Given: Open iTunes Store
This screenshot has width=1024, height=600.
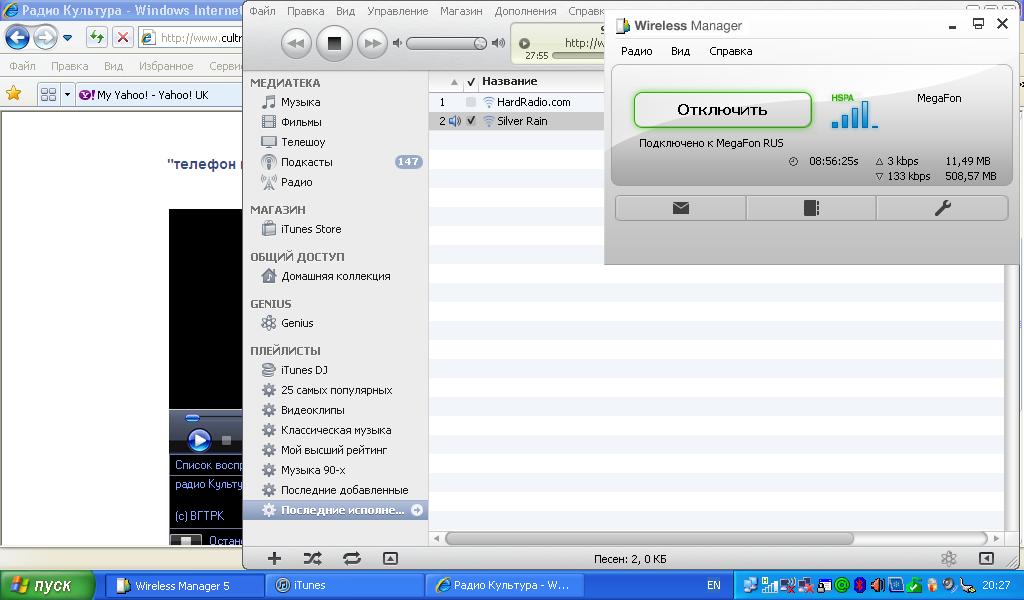Looking at the screenshot, I should click(301, 229).
